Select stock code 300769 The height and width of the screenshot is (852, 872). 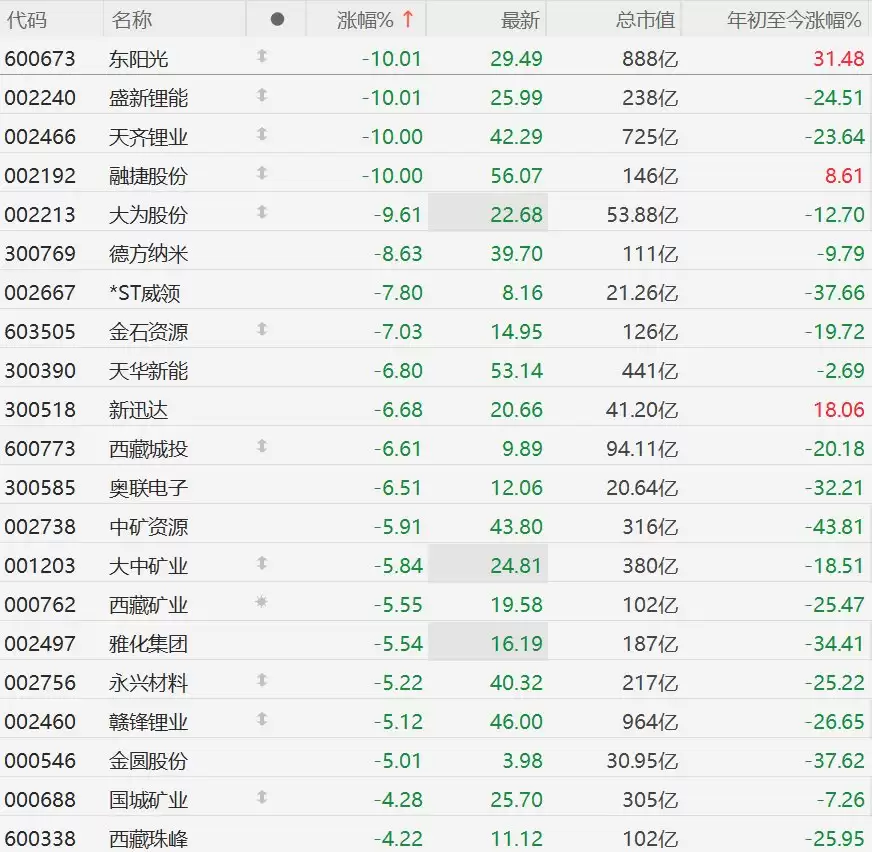tap(40, 254)
